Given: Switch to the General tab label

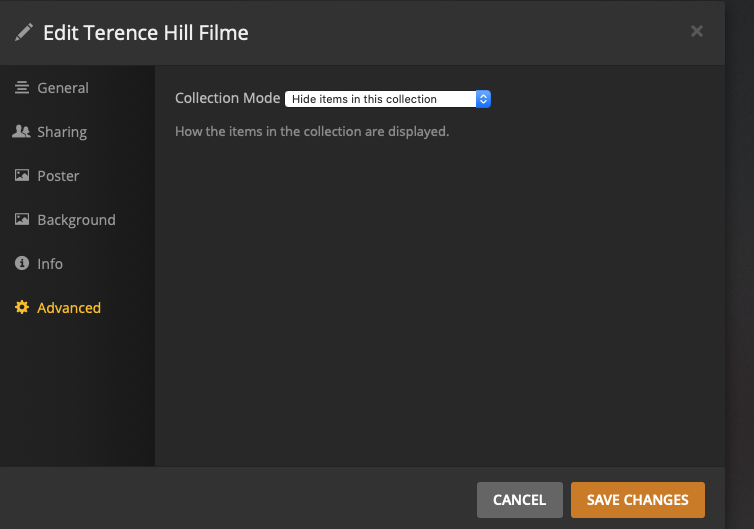Looking at the screenshot, I should 63,88.
